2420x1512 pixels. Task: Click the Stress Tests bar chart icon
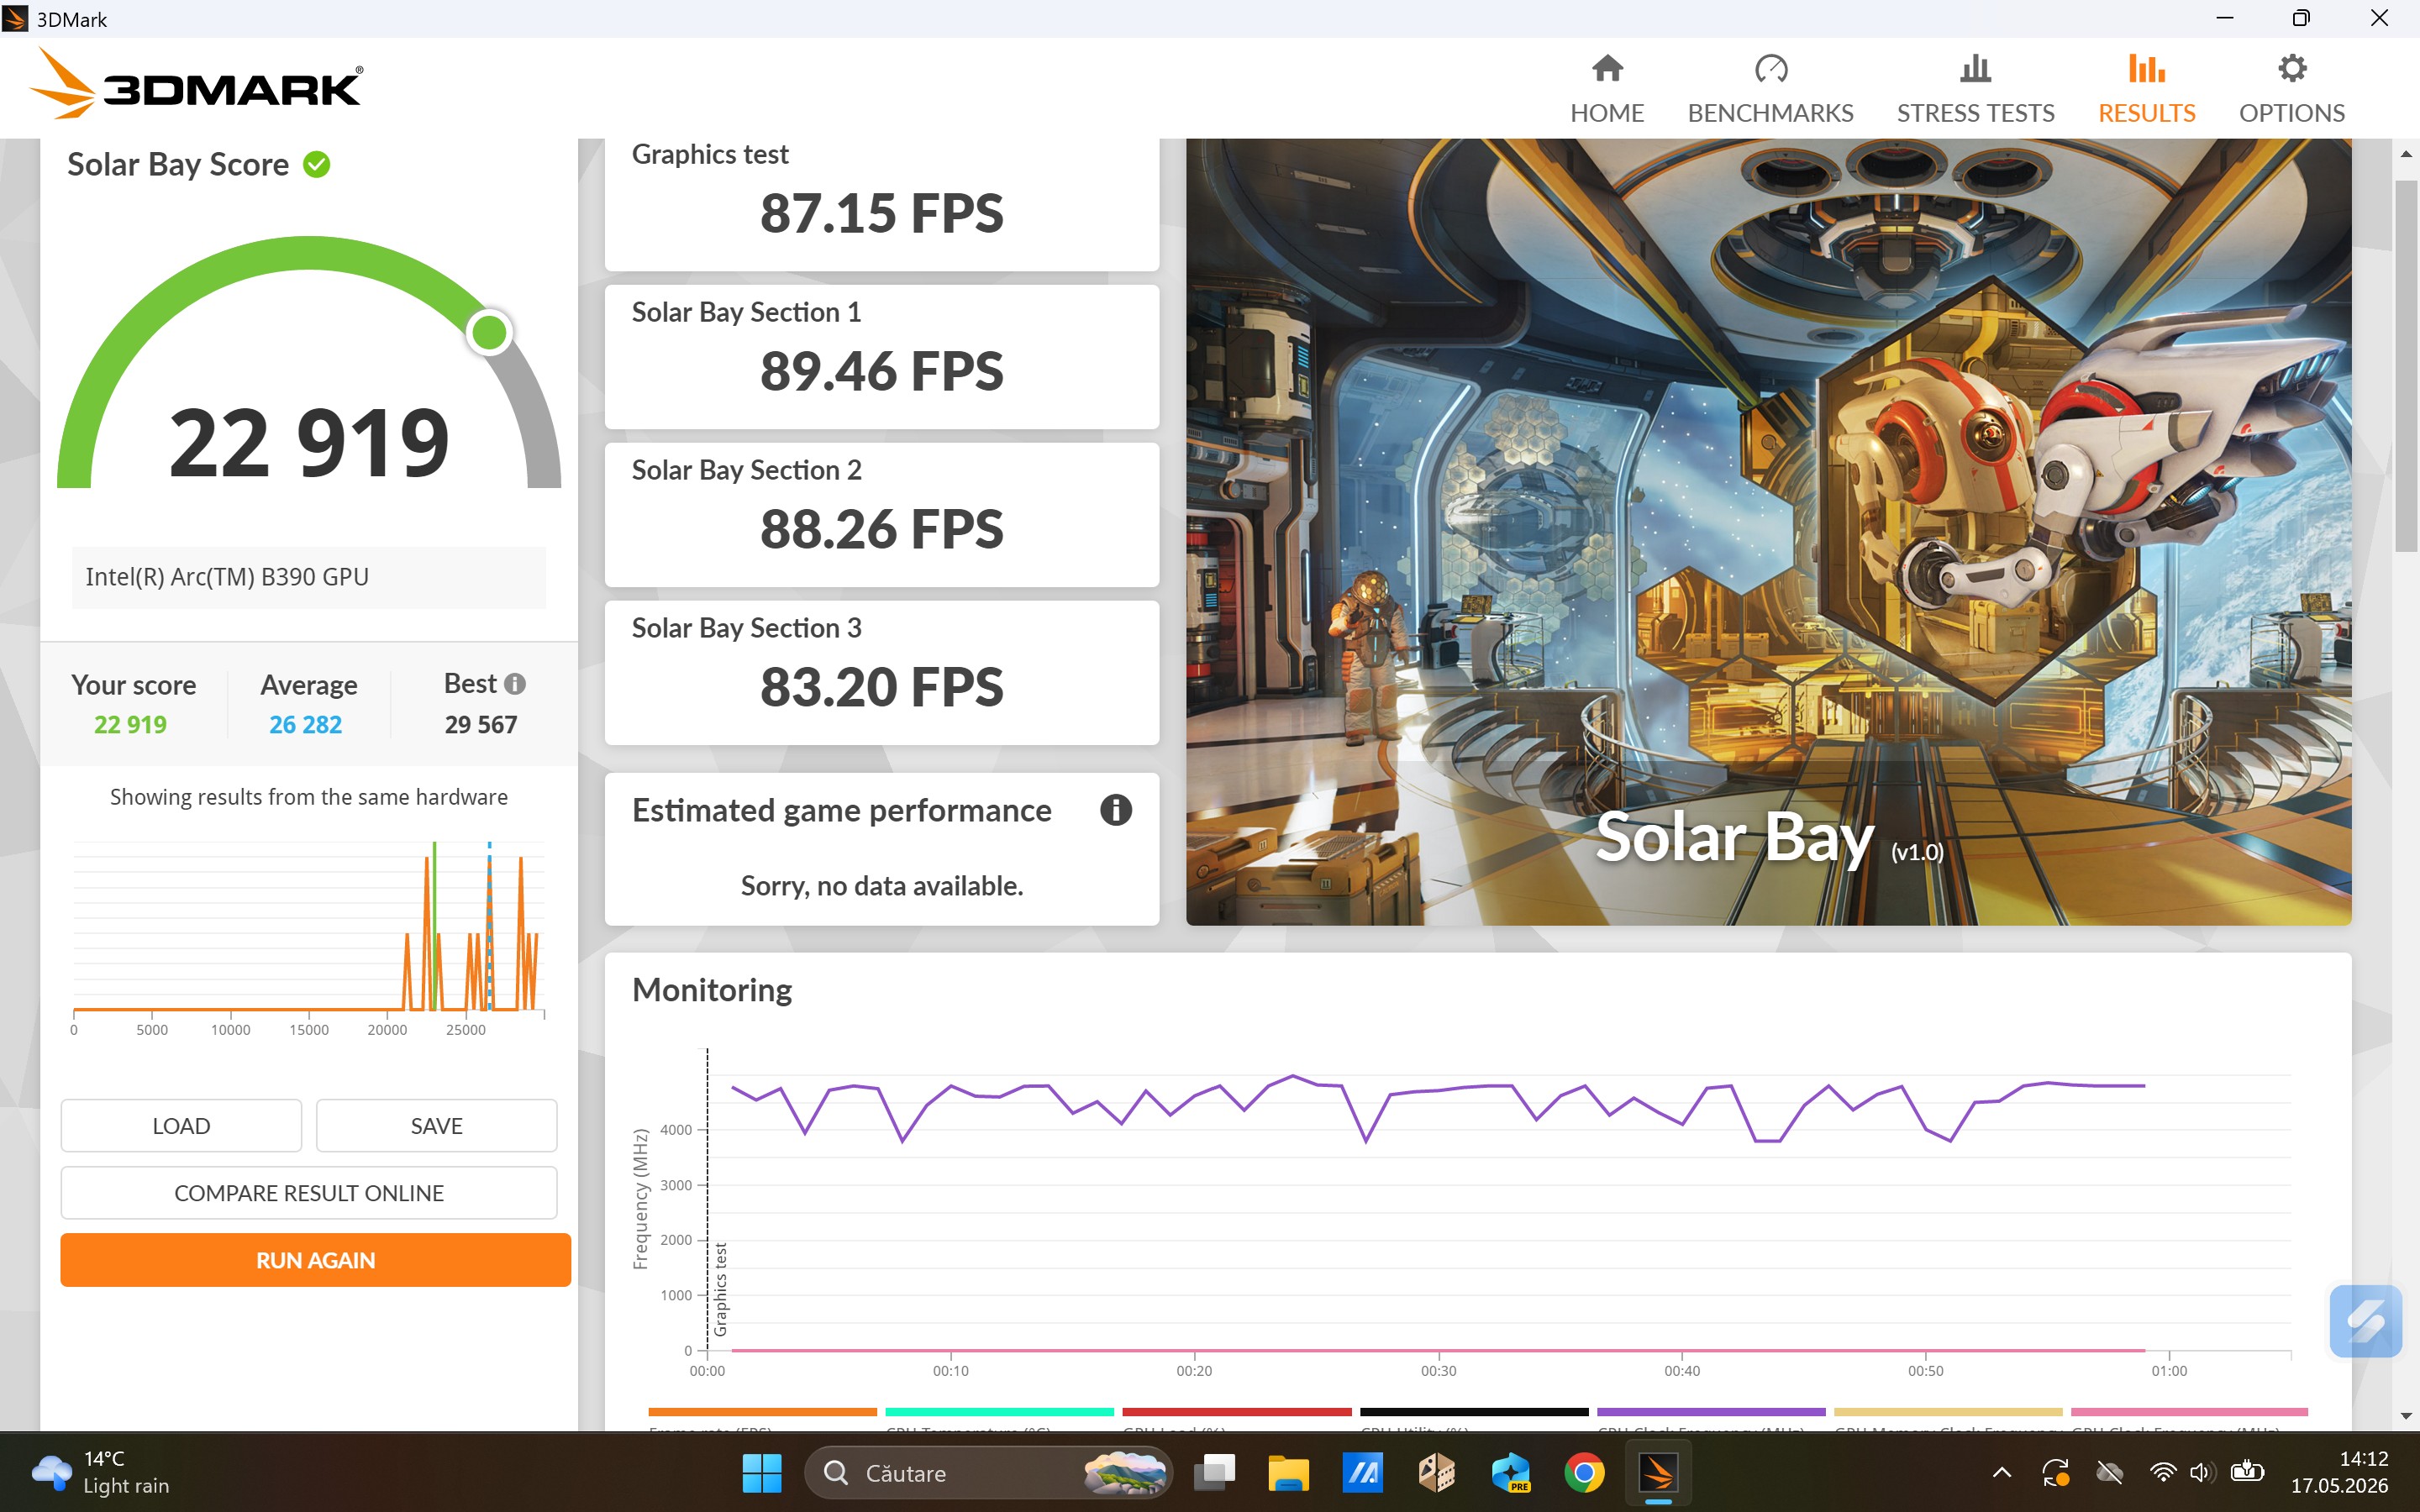1975,68
